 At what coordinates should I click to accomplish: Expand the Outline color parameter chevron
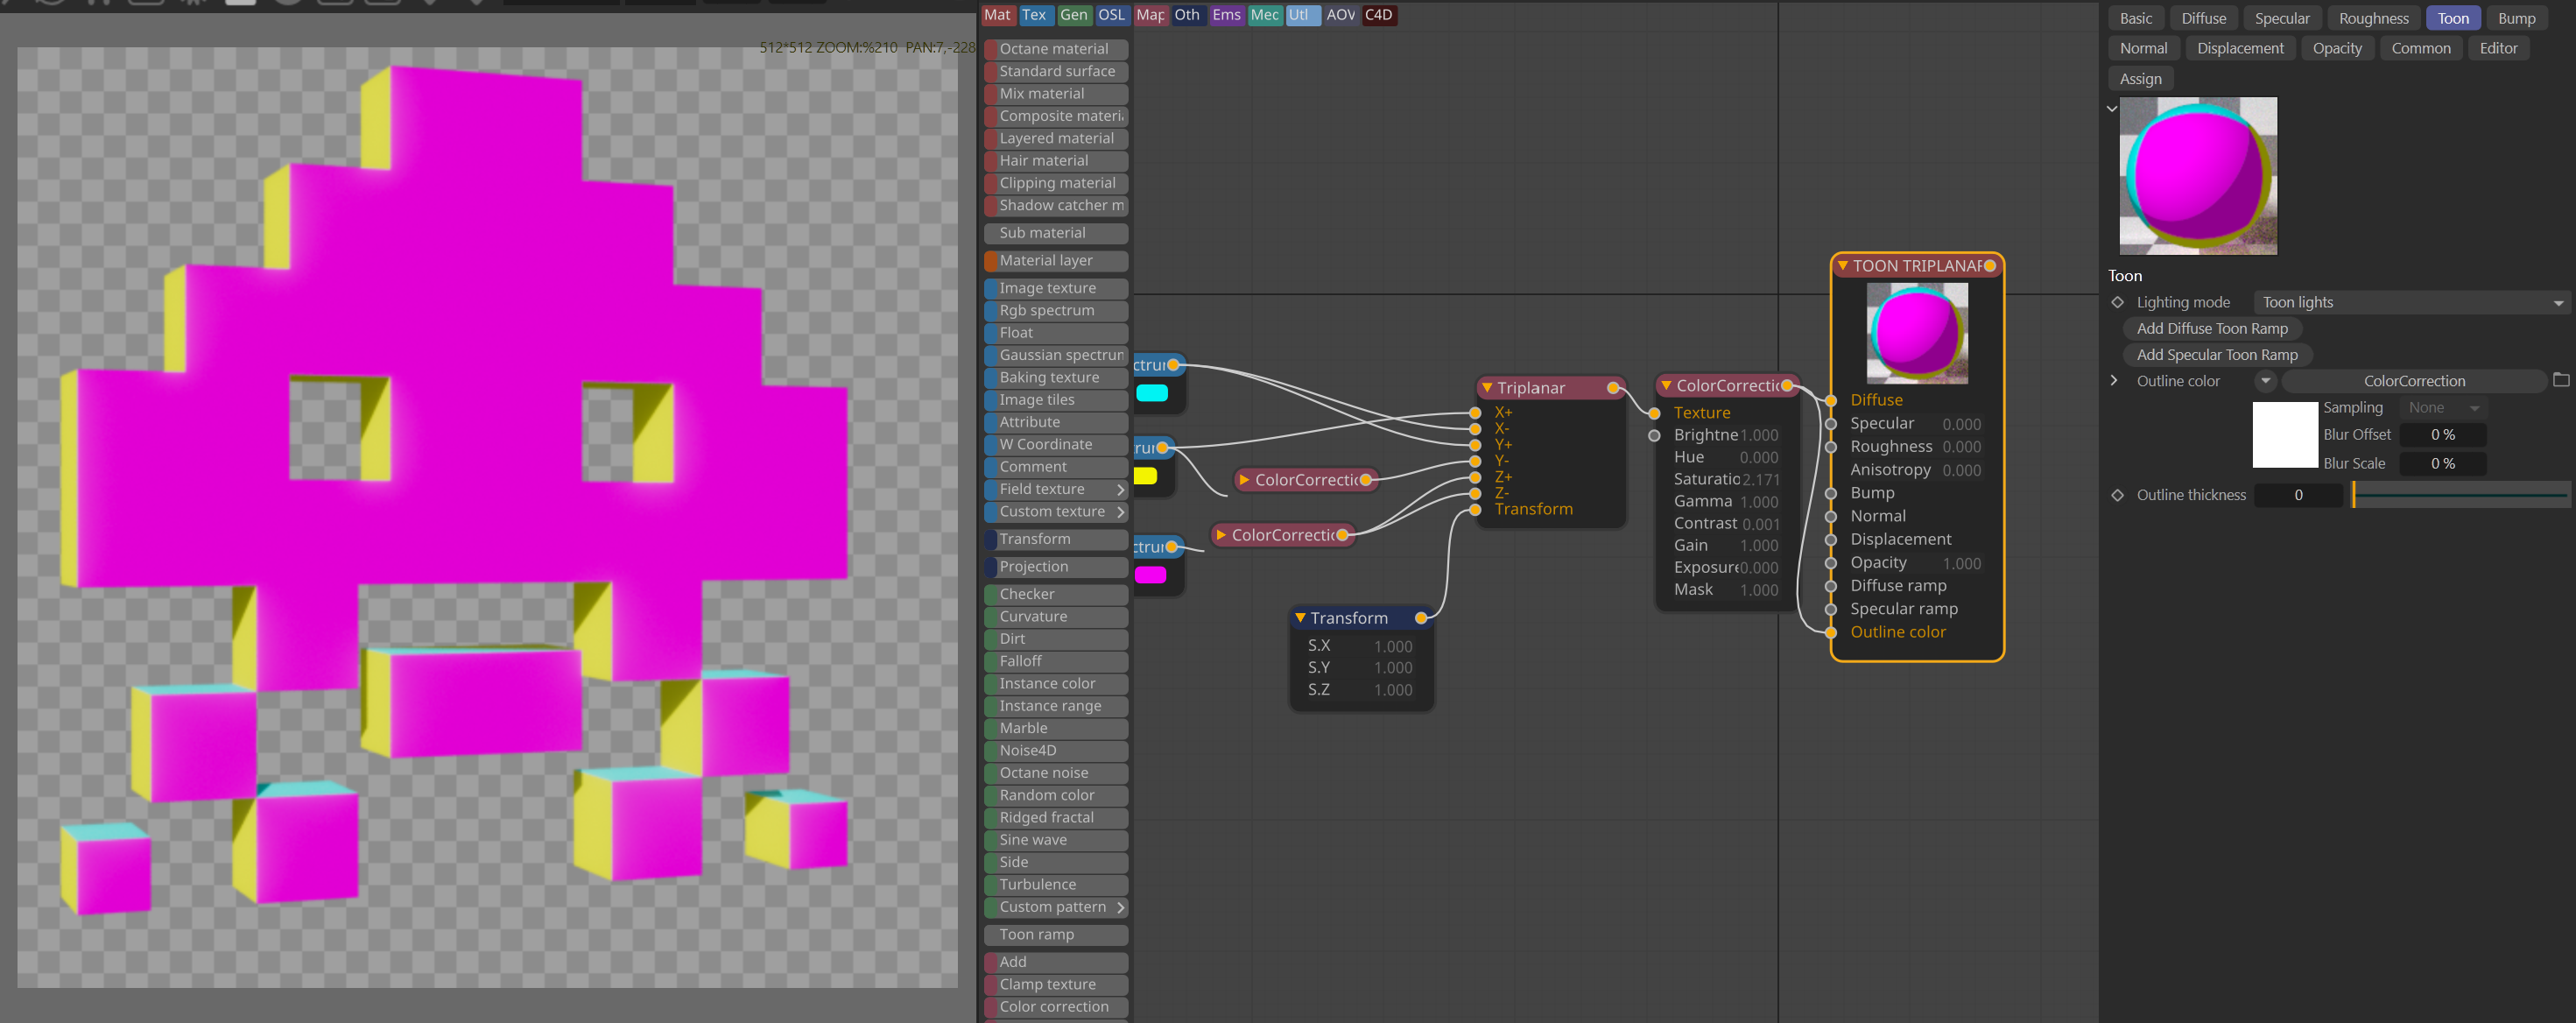click(2113, 381)
